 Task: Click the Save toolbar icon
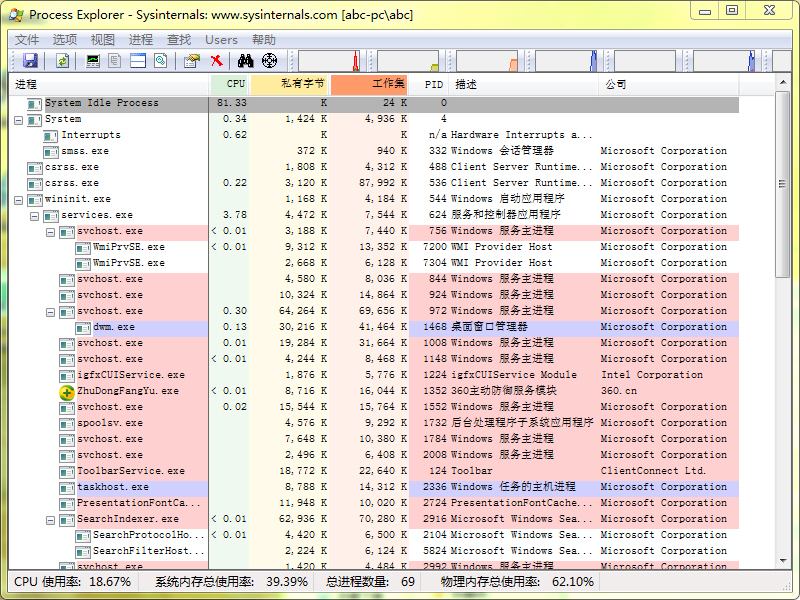[31, 61]
